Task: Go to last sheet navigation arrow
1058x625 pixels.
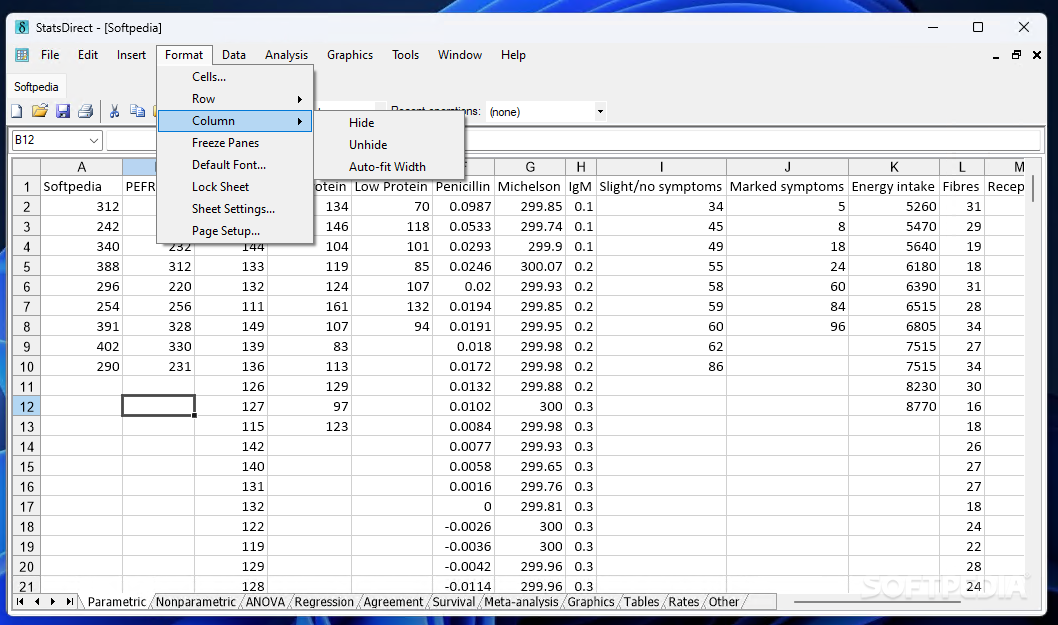Action: (69, 601)
